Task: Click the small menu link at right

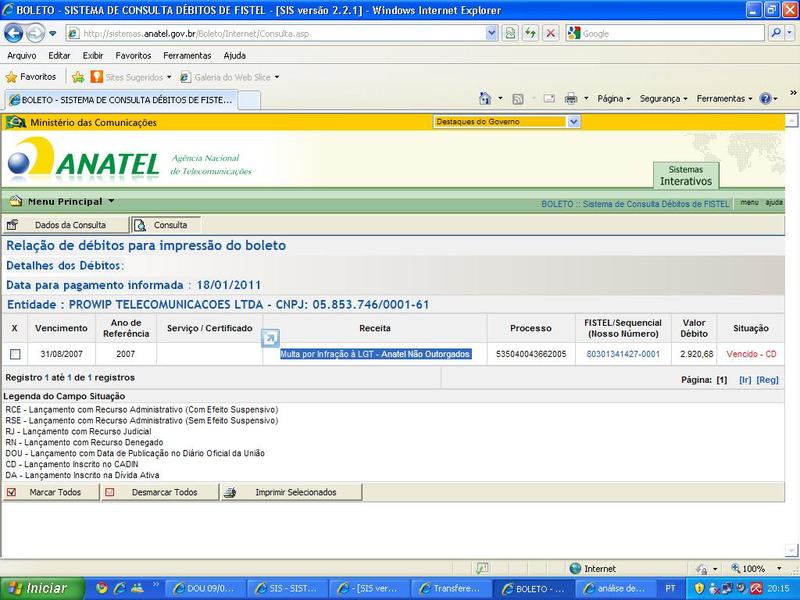Action: (x=749, y=203)
